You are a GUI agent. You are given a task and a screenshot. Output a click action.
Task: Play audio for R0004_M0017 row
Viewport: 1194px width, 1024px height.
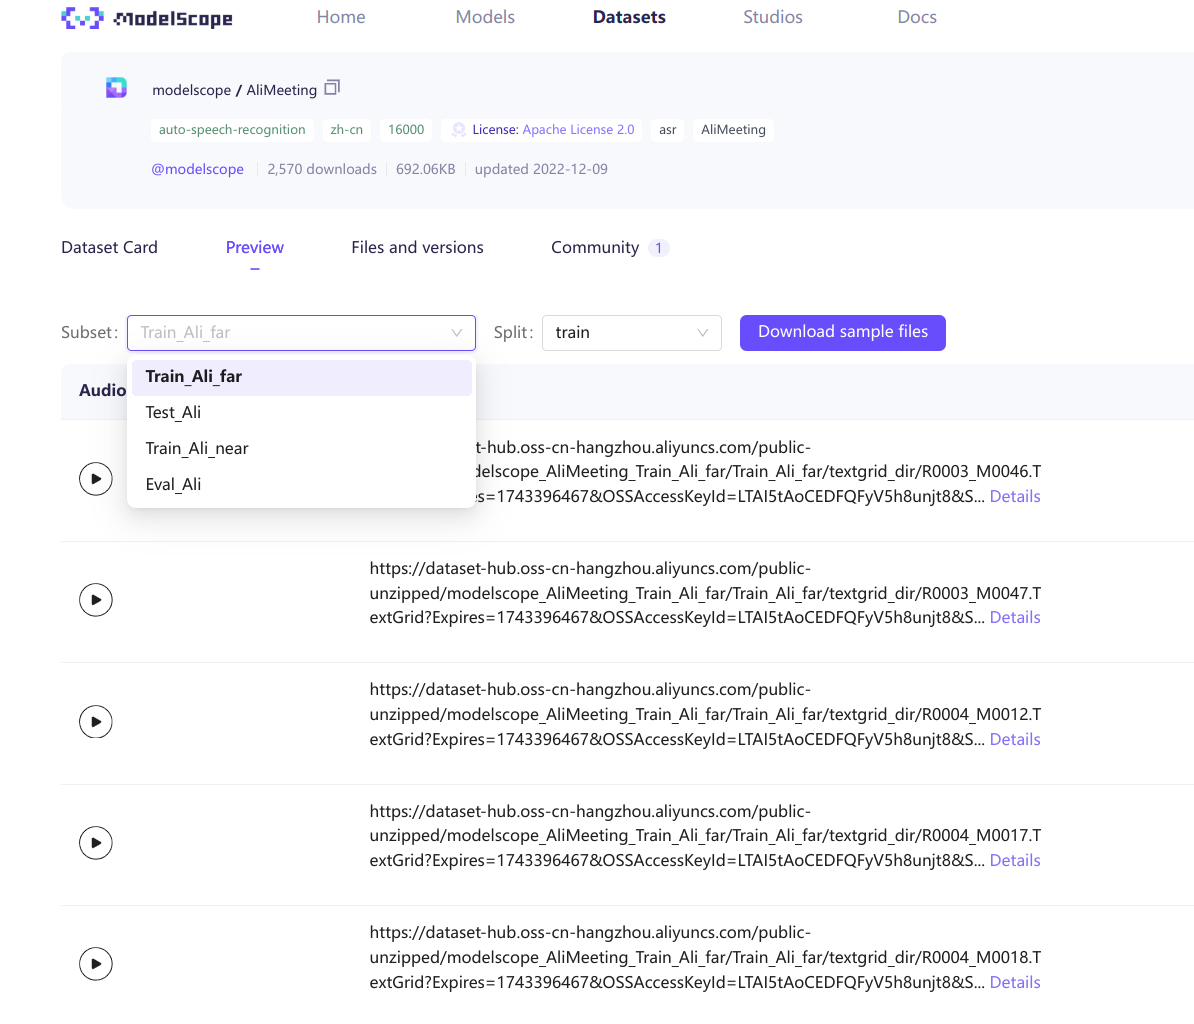pos(96,843)
